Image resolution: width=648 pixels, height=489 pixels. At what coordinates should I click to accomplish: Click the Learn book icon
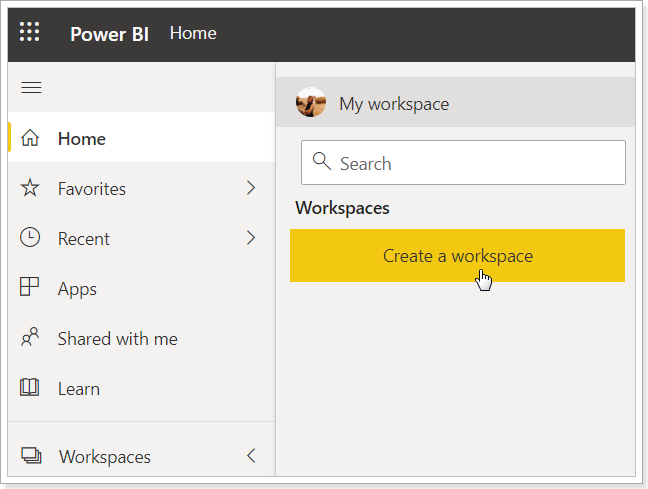(29, 388)
